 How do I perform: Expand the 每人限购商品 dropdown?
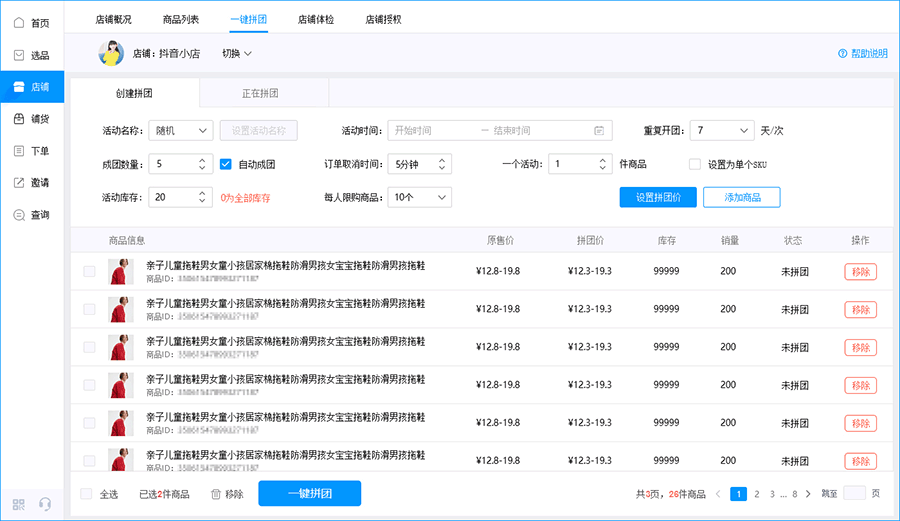(419, 197)
